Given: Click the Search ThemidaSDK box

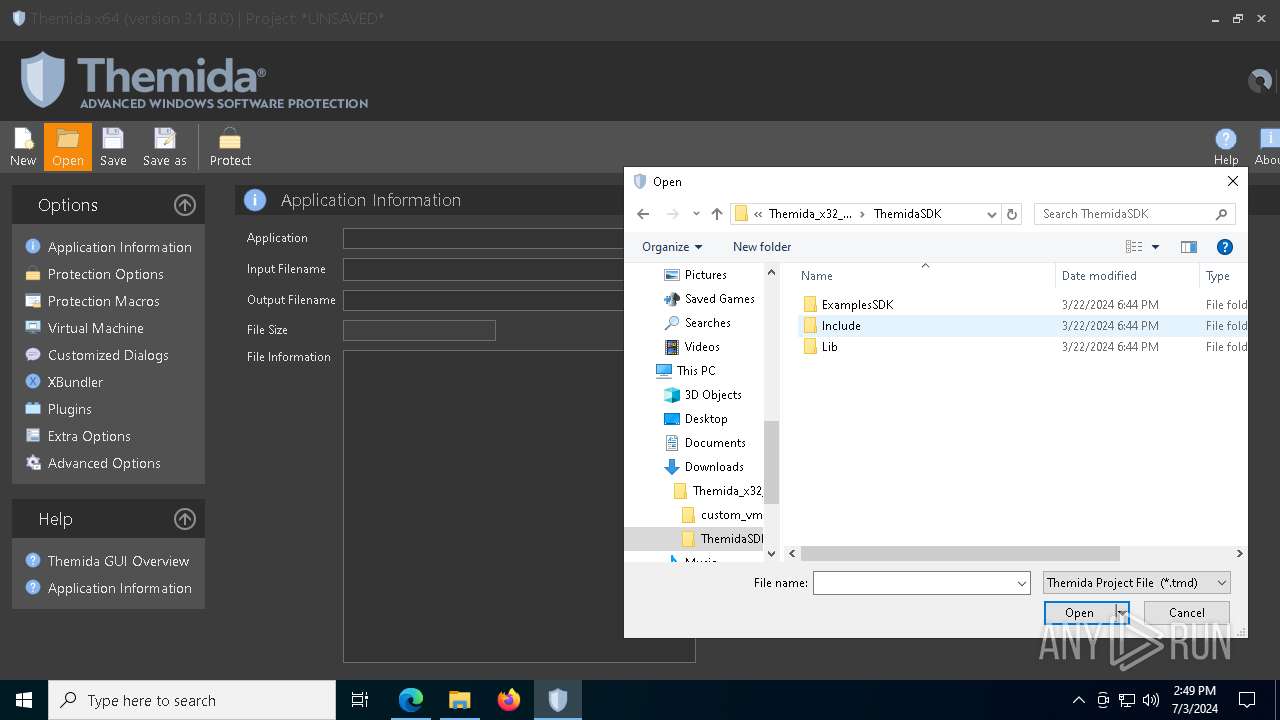Looking at the screenshot, I should click(x=1134, y=214).
